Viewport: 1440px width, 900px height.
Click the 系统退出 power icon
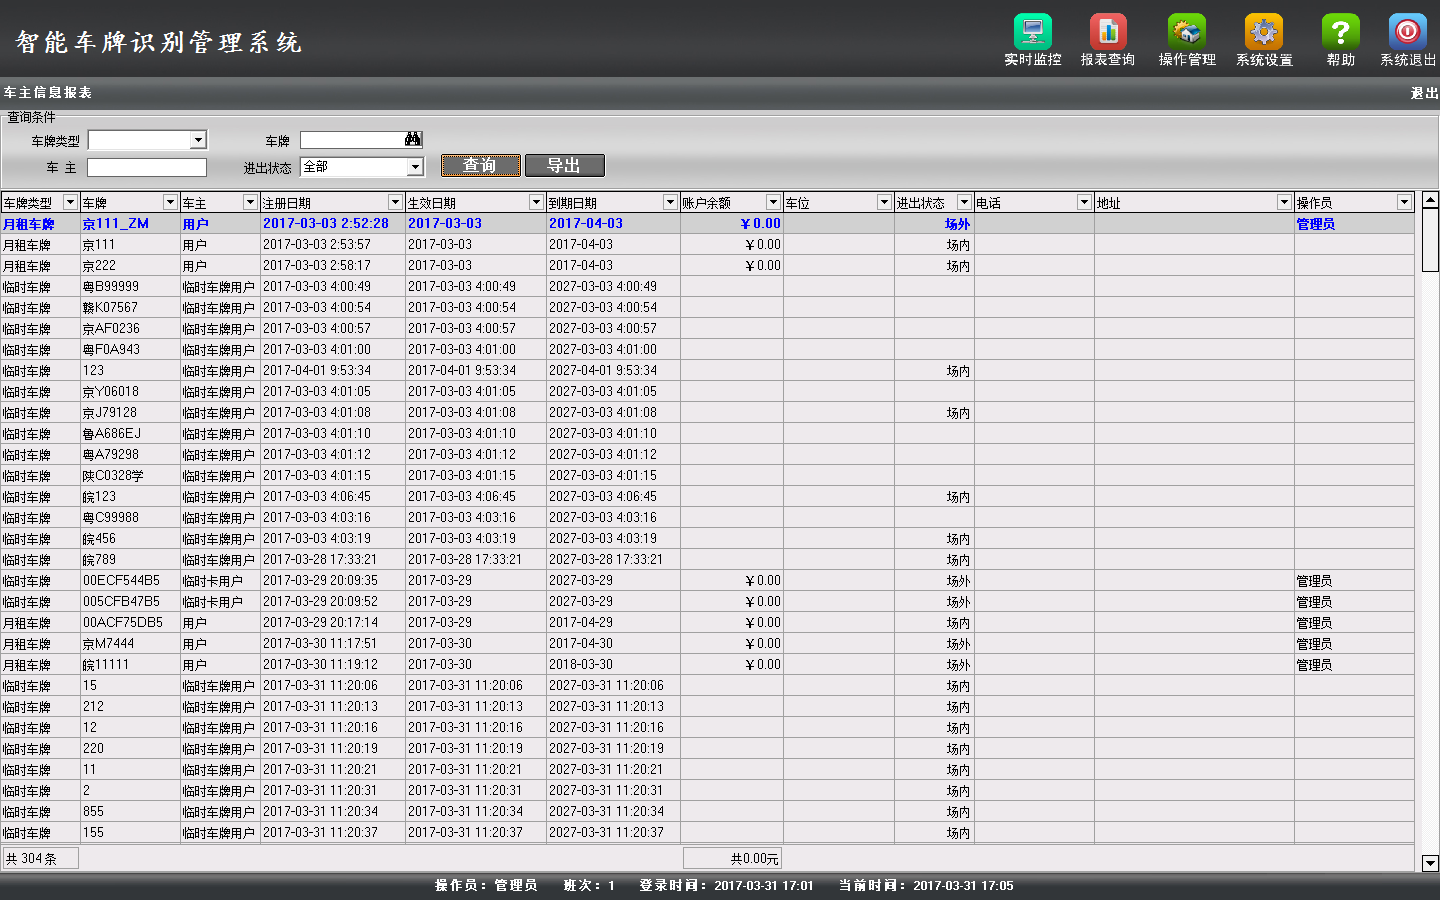[x=1407, y=32]
